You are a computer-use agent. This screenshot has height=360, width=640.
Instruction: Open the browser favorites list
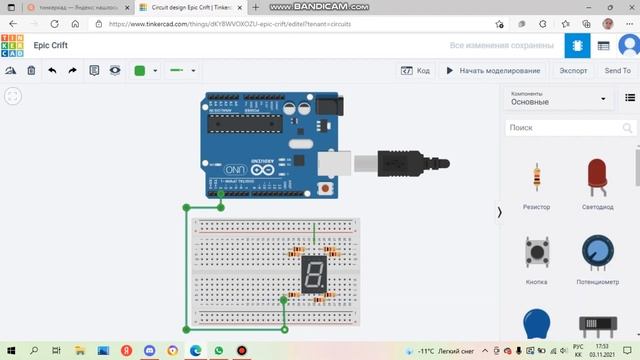(565, 24)
